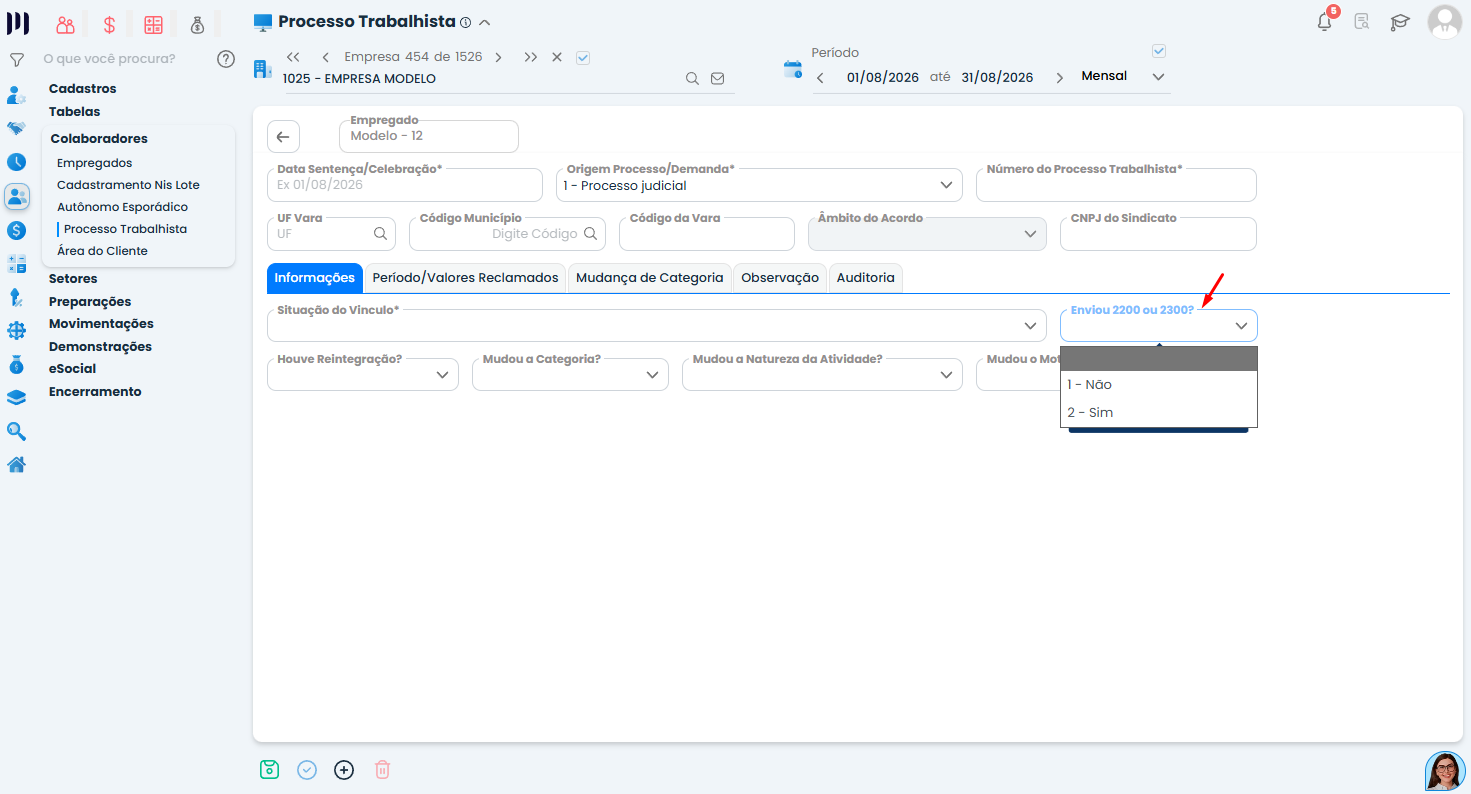Clear company selection with X
Viewport: 1471px width, 794px height.
tap(557, 57)
